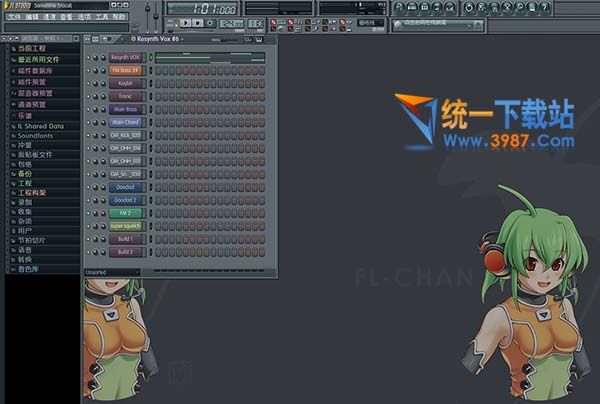Viewport: 600px width, 404px height.
Task: Mute the Resynth VOX channel
Action: tap(88, 58)
